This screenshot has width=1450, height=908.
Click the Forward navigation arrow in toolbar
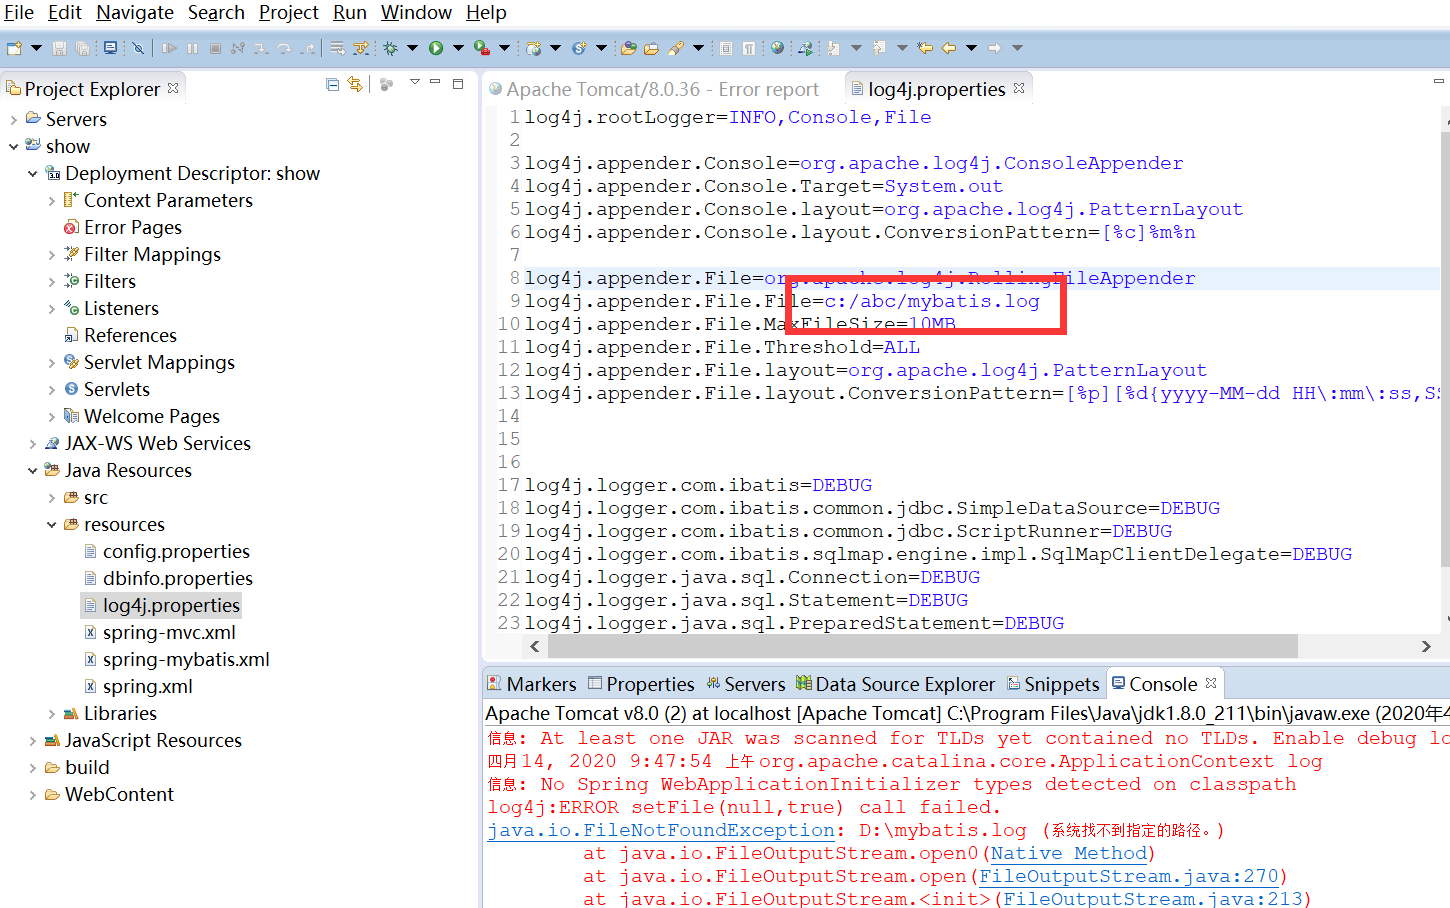pyautogui.click(x=994, y=48)
